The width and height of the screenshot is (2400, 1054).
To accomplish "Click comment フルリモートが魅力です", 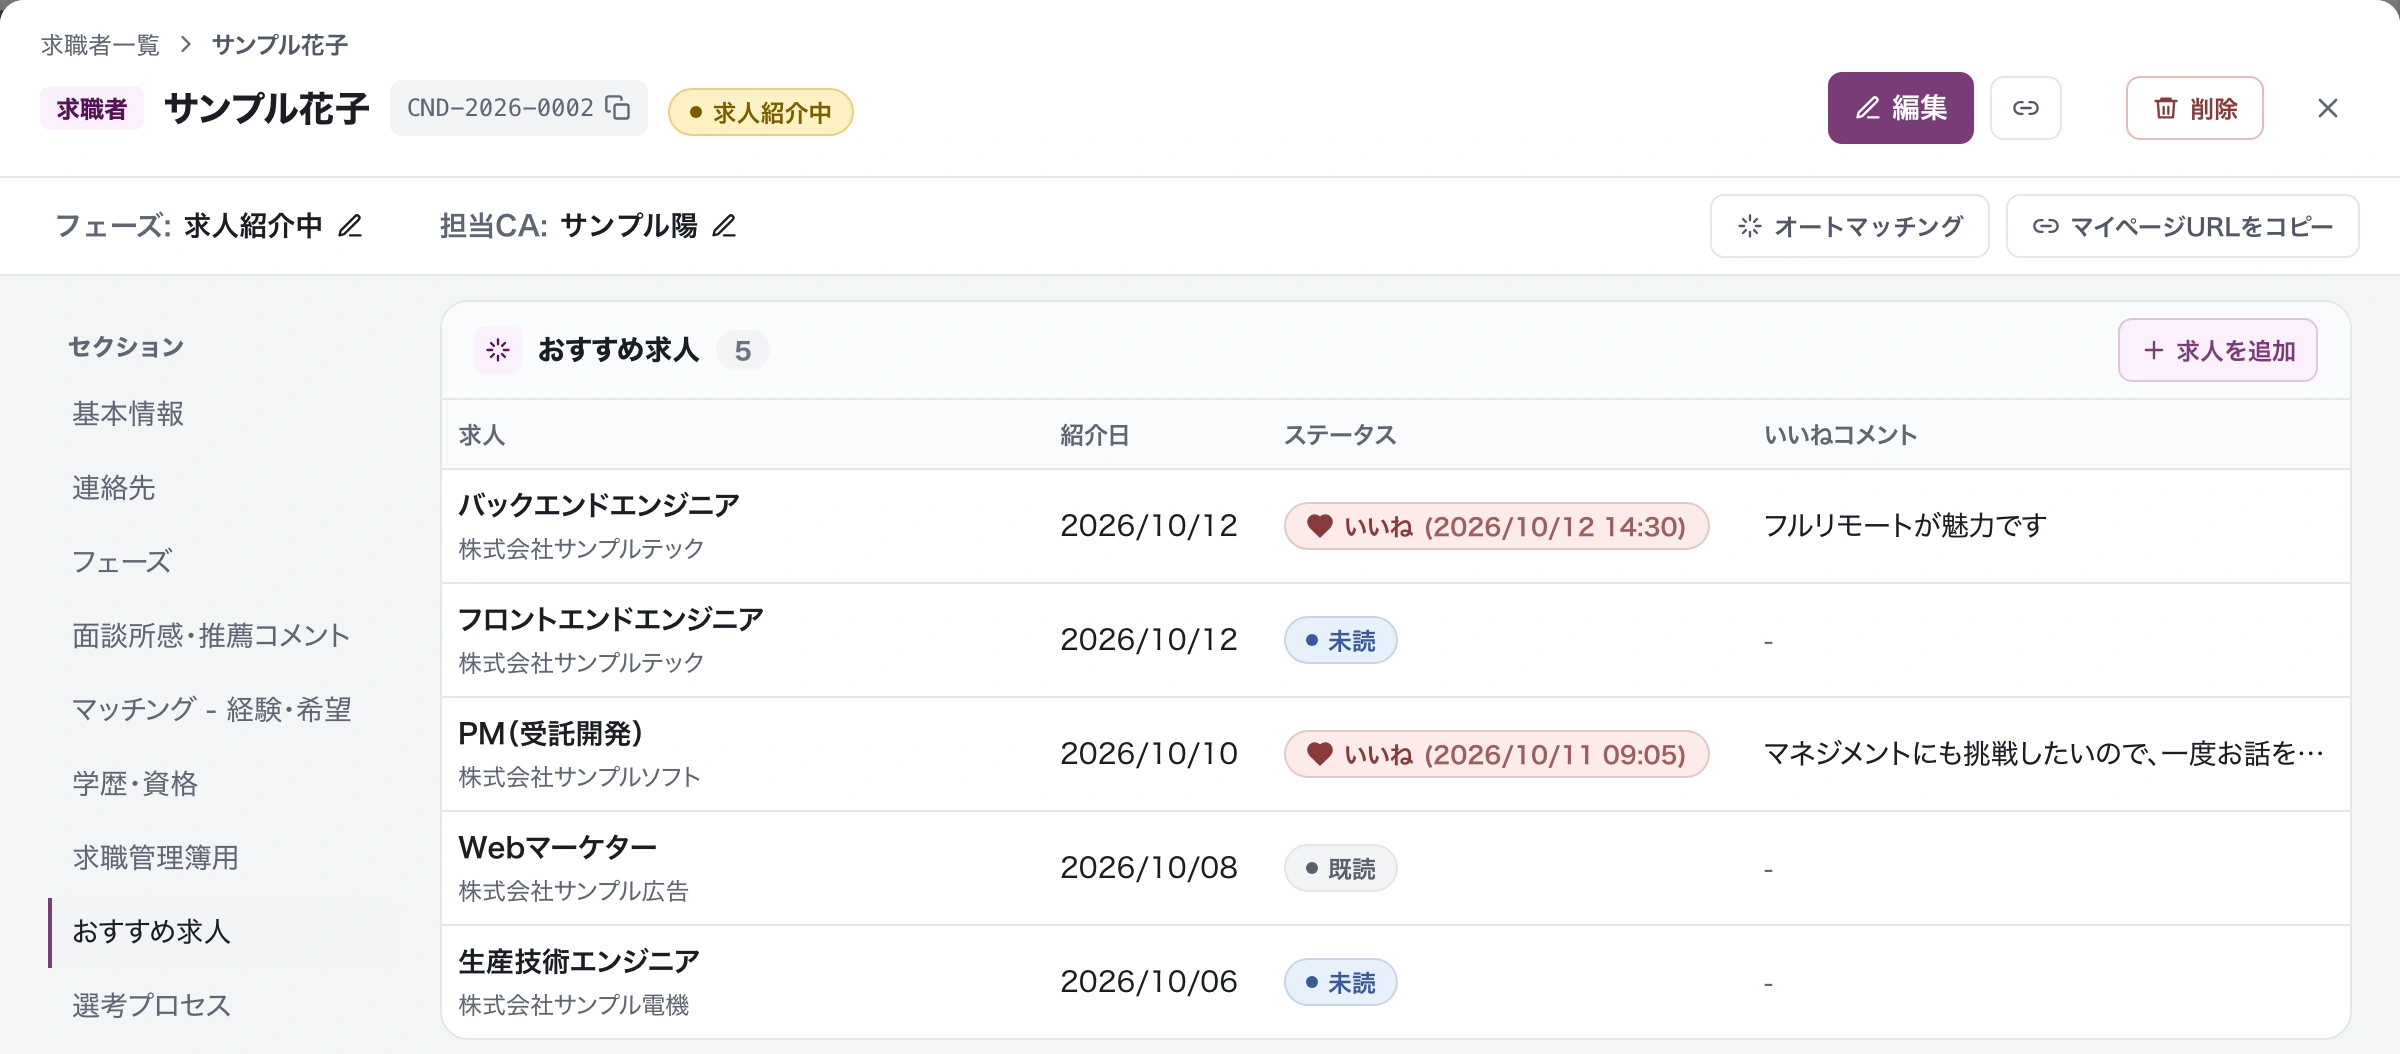I will [x=1905, y=526].
